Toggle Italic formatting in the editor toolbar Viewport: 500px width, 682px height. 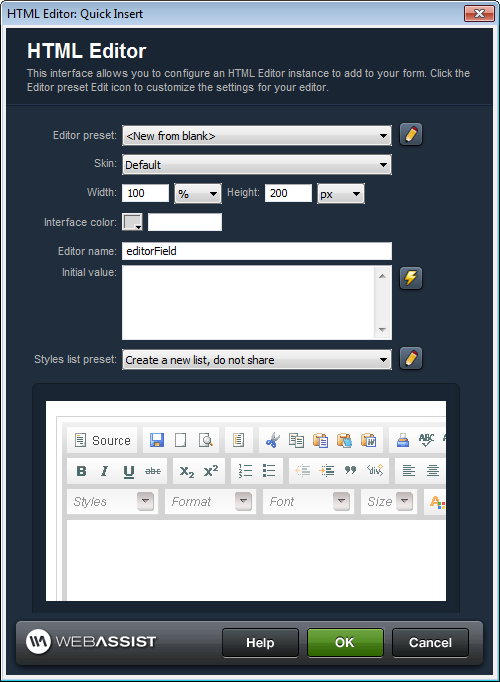(x=104, y=471)
